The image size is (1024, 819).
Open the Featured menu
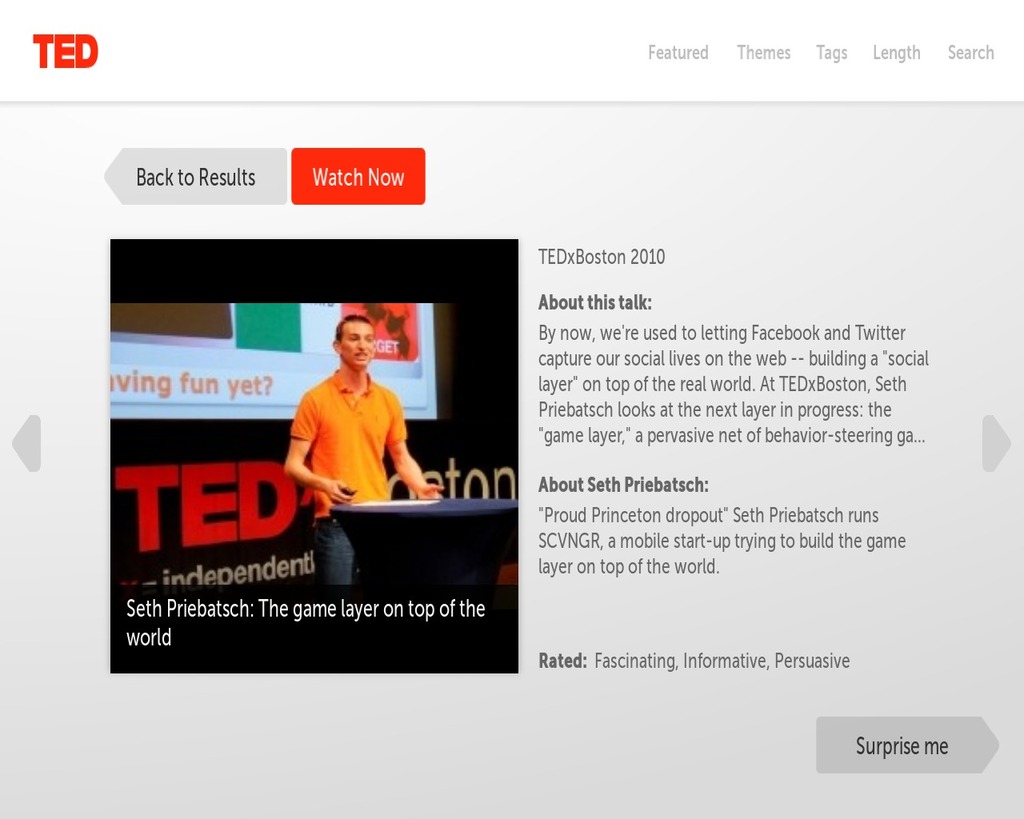(678, 52)
